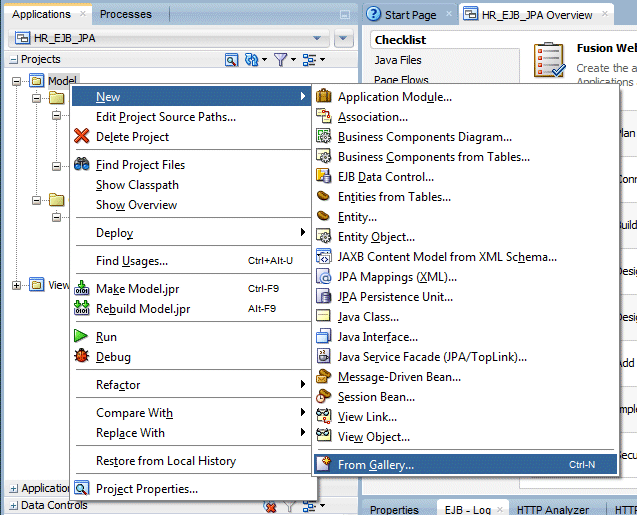Click the View Link icon
This screenshot has width=637, height=515.
click(324, 416)
